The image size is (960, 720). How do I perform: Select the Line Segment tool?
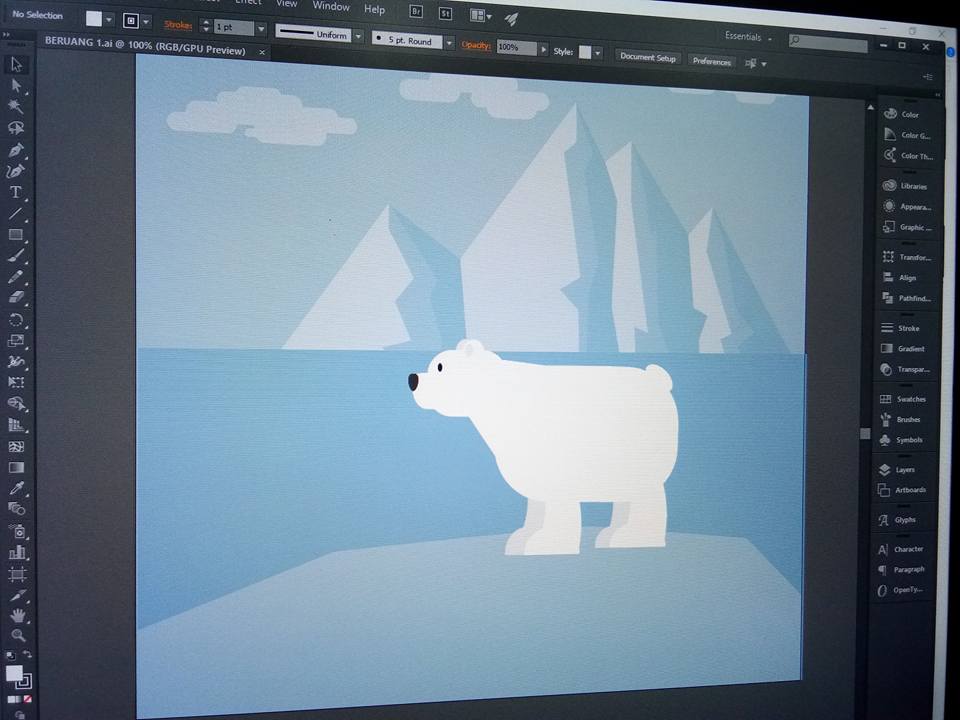tap(15, 214)
